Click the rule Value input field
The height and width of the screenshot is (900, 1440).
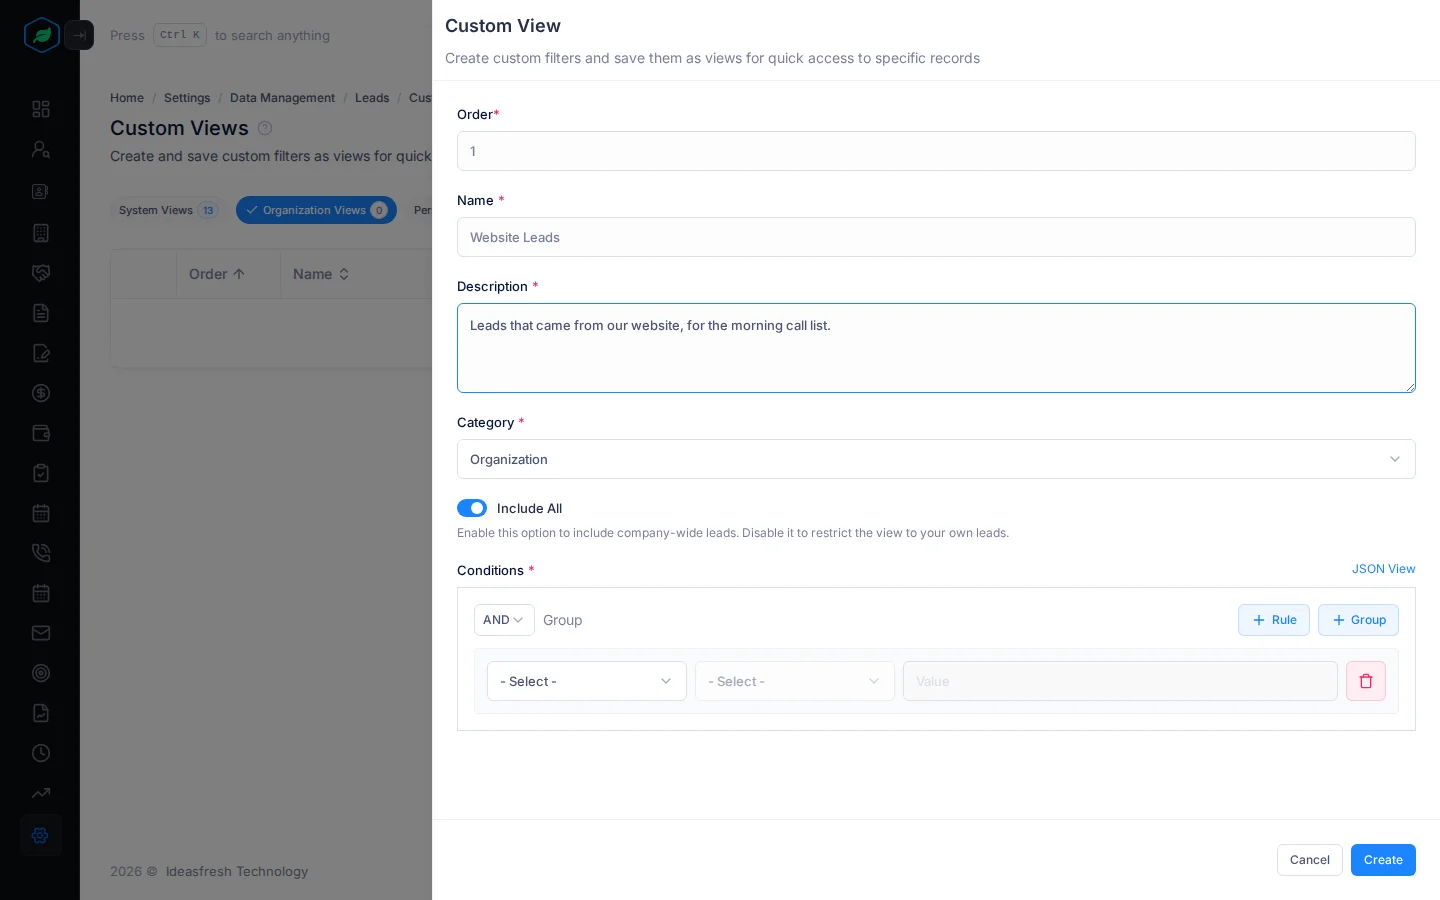tap(1120, 681)
